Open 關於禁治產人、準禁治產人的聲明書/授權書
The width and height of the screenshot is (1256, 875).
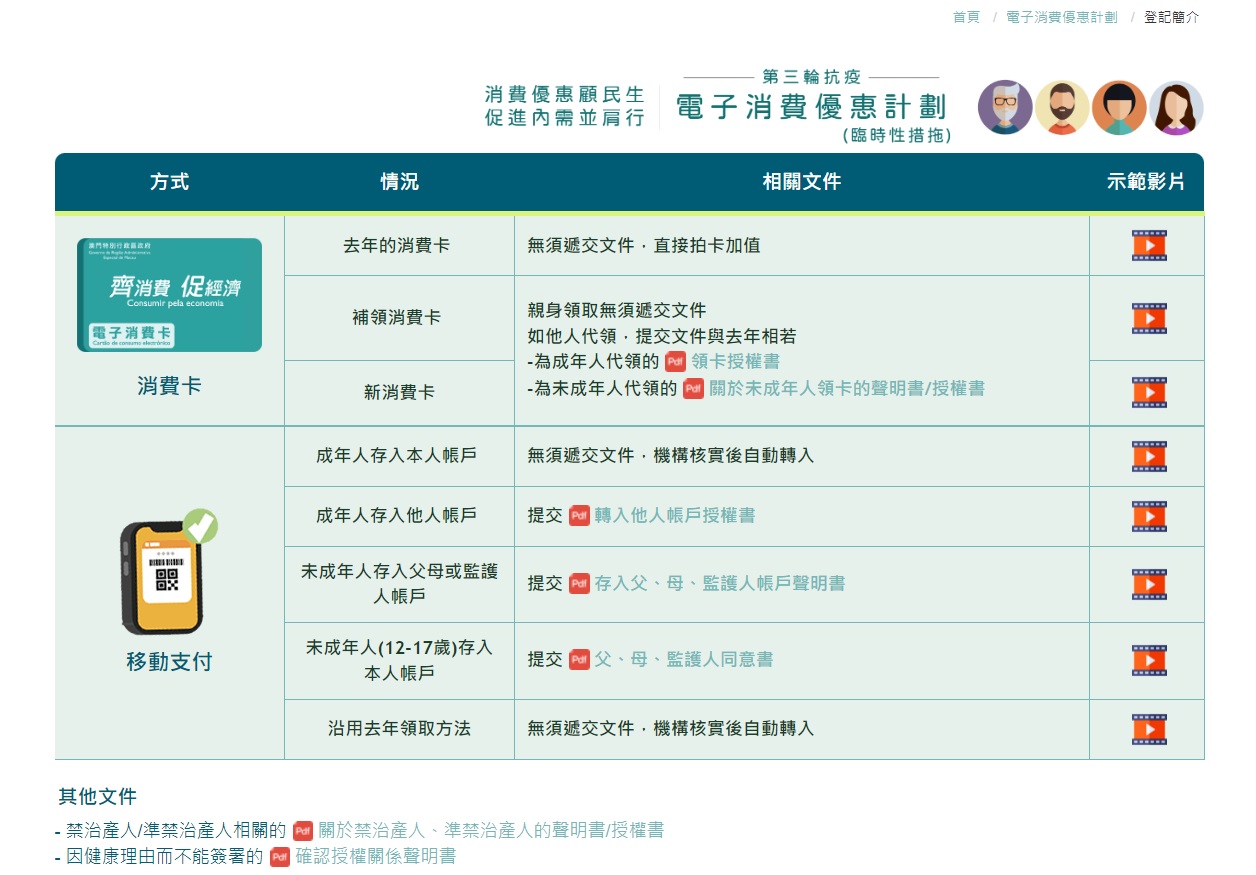pyautogui.click(x=490, y=830)
